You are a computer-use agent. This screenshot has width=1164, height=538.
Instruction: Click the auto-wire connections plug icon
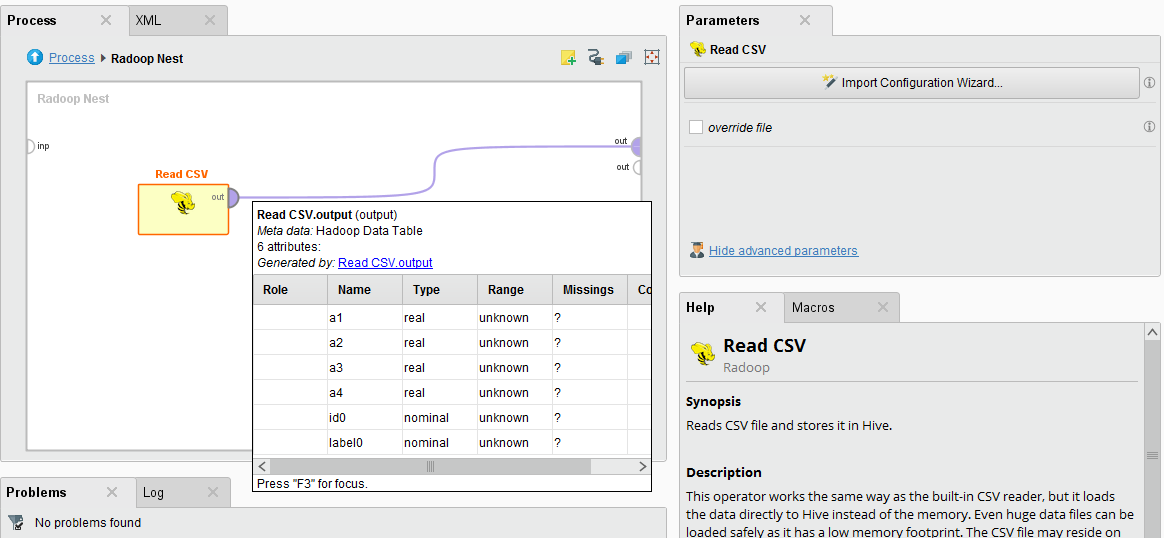pos(596,58)
